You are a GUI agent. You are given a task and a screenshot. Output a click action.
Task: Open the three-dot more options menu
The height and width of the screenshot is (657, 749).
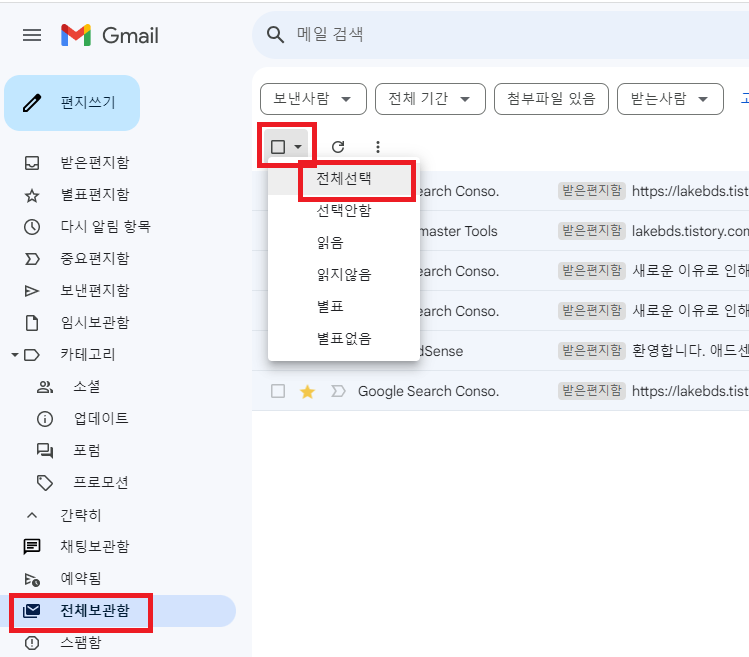pyautogui.click(x=378, y=147)
